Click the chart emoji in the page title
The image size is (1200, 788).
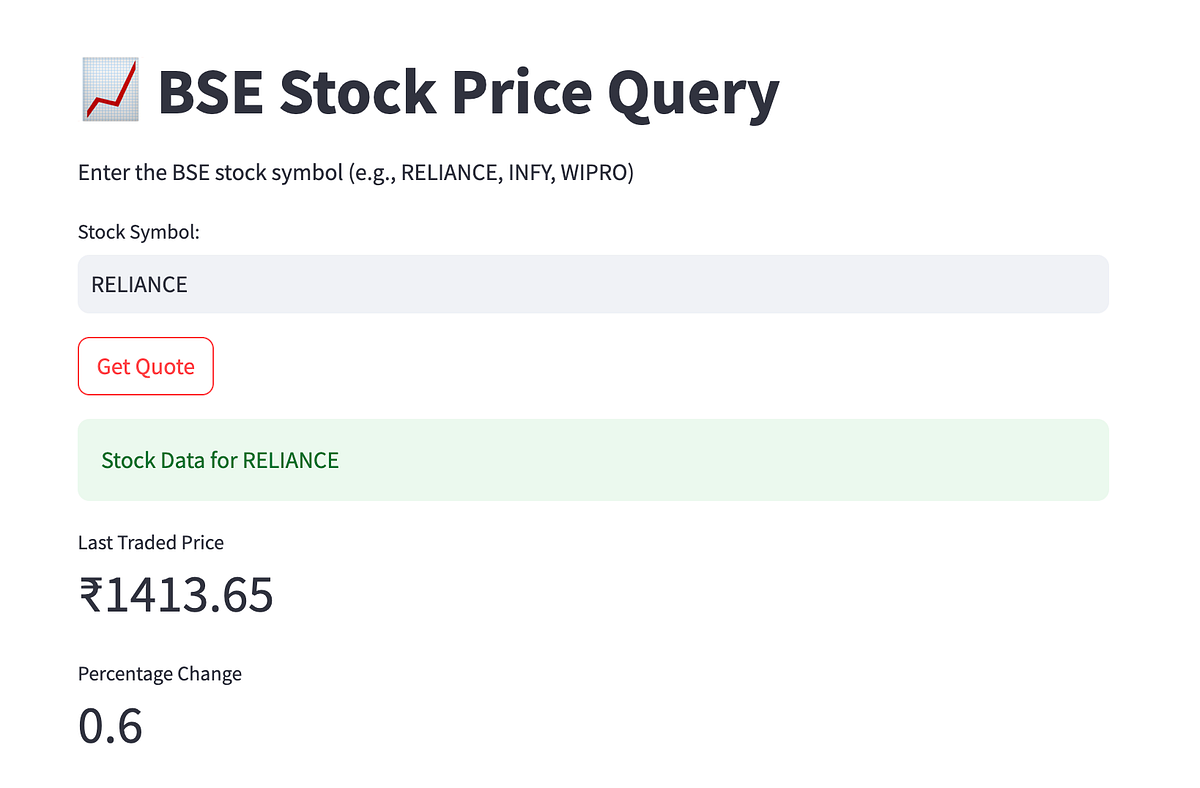coord(108,91)
